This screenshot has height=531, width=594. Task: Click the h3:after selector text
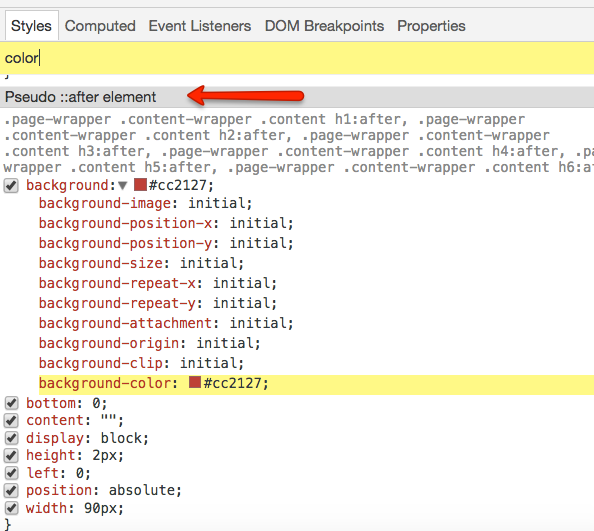coord(111,151)
